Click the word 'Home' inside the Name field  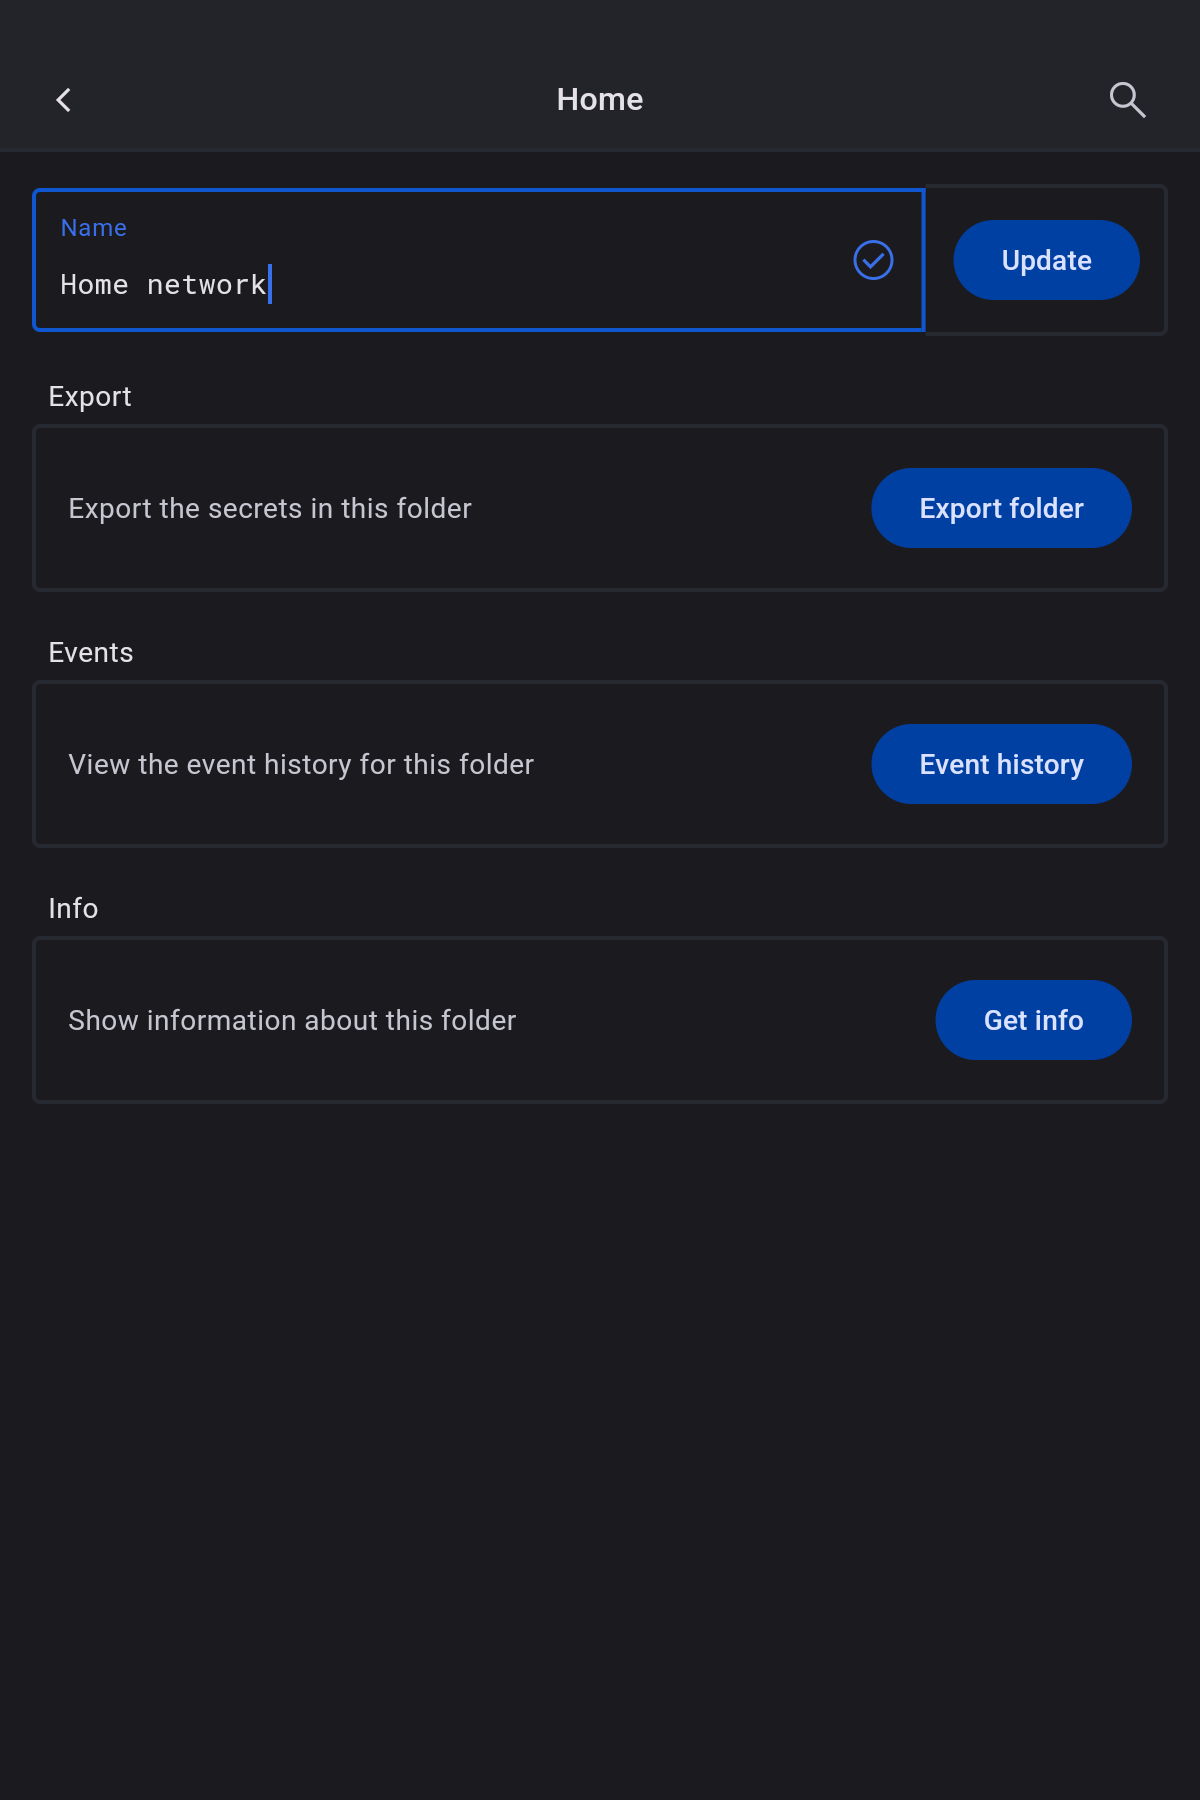[94, 285]
